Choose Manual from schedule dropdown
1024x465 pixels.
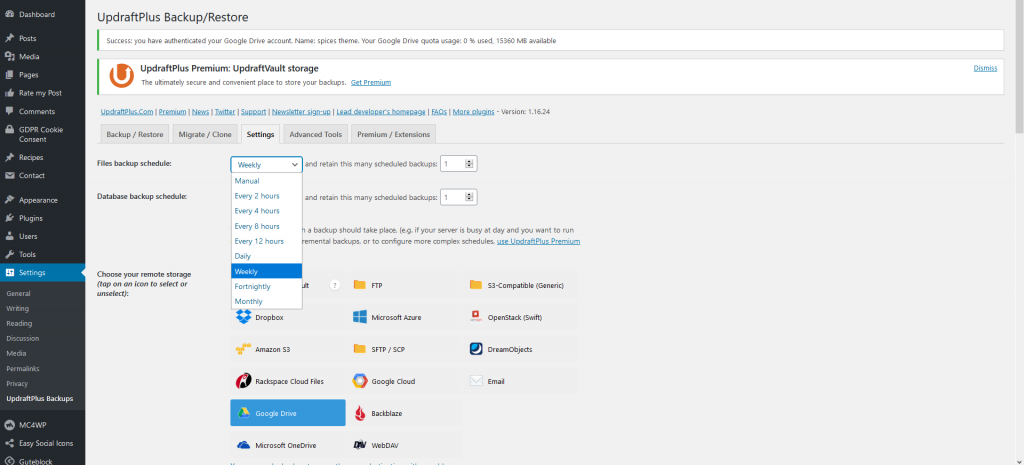click(x=266, y=181)
